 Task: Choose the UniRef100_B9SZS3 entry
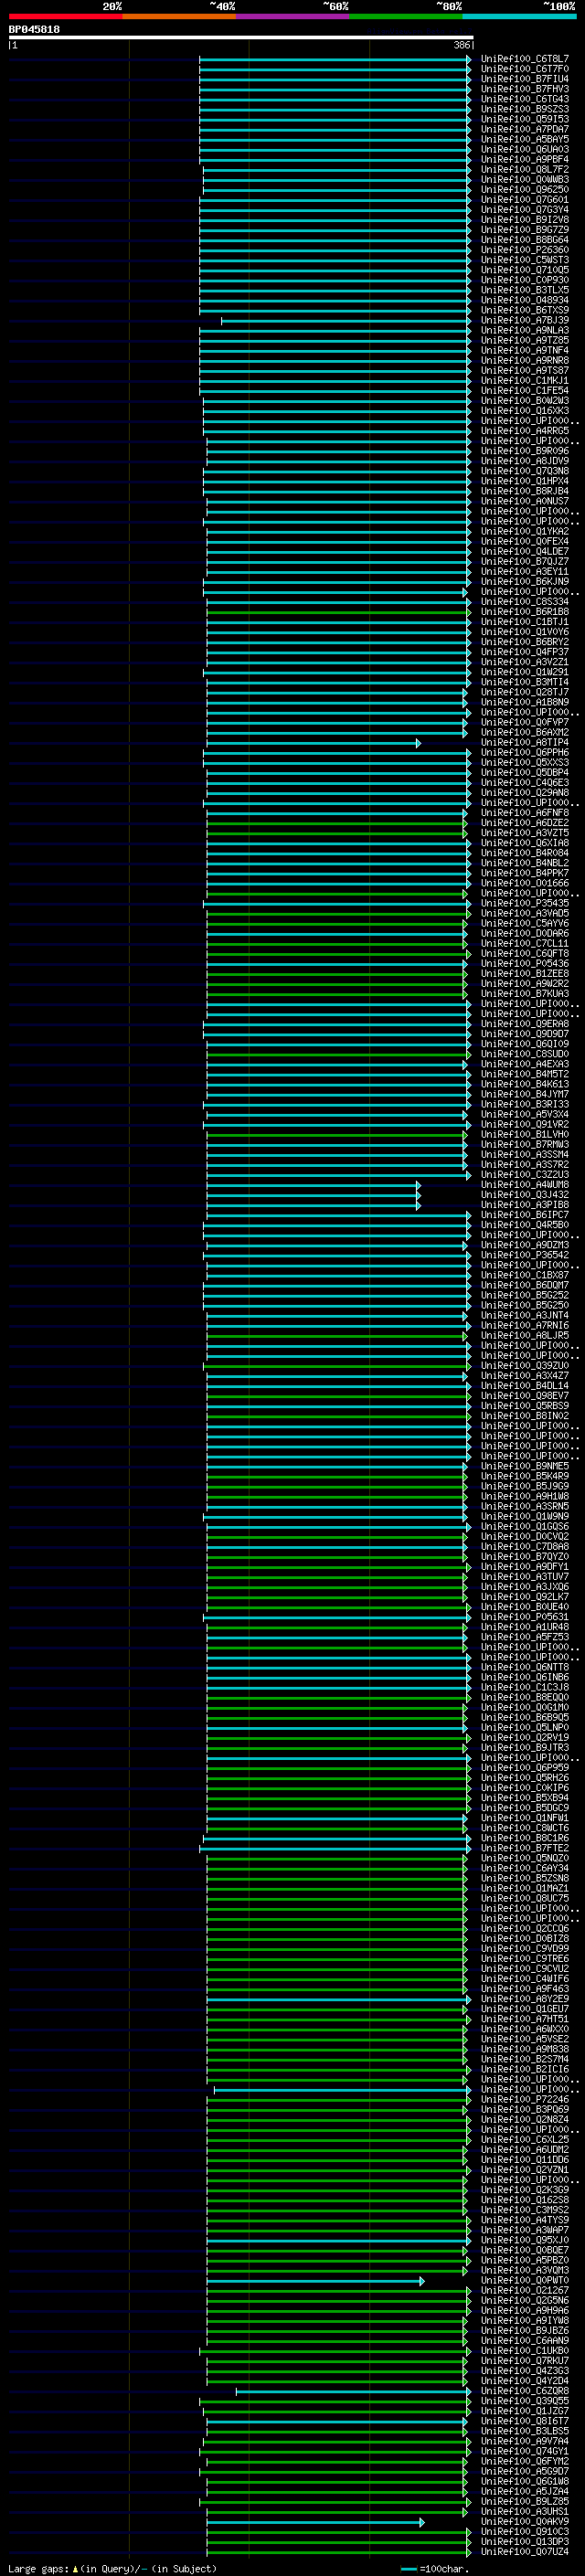coord(525,109)
